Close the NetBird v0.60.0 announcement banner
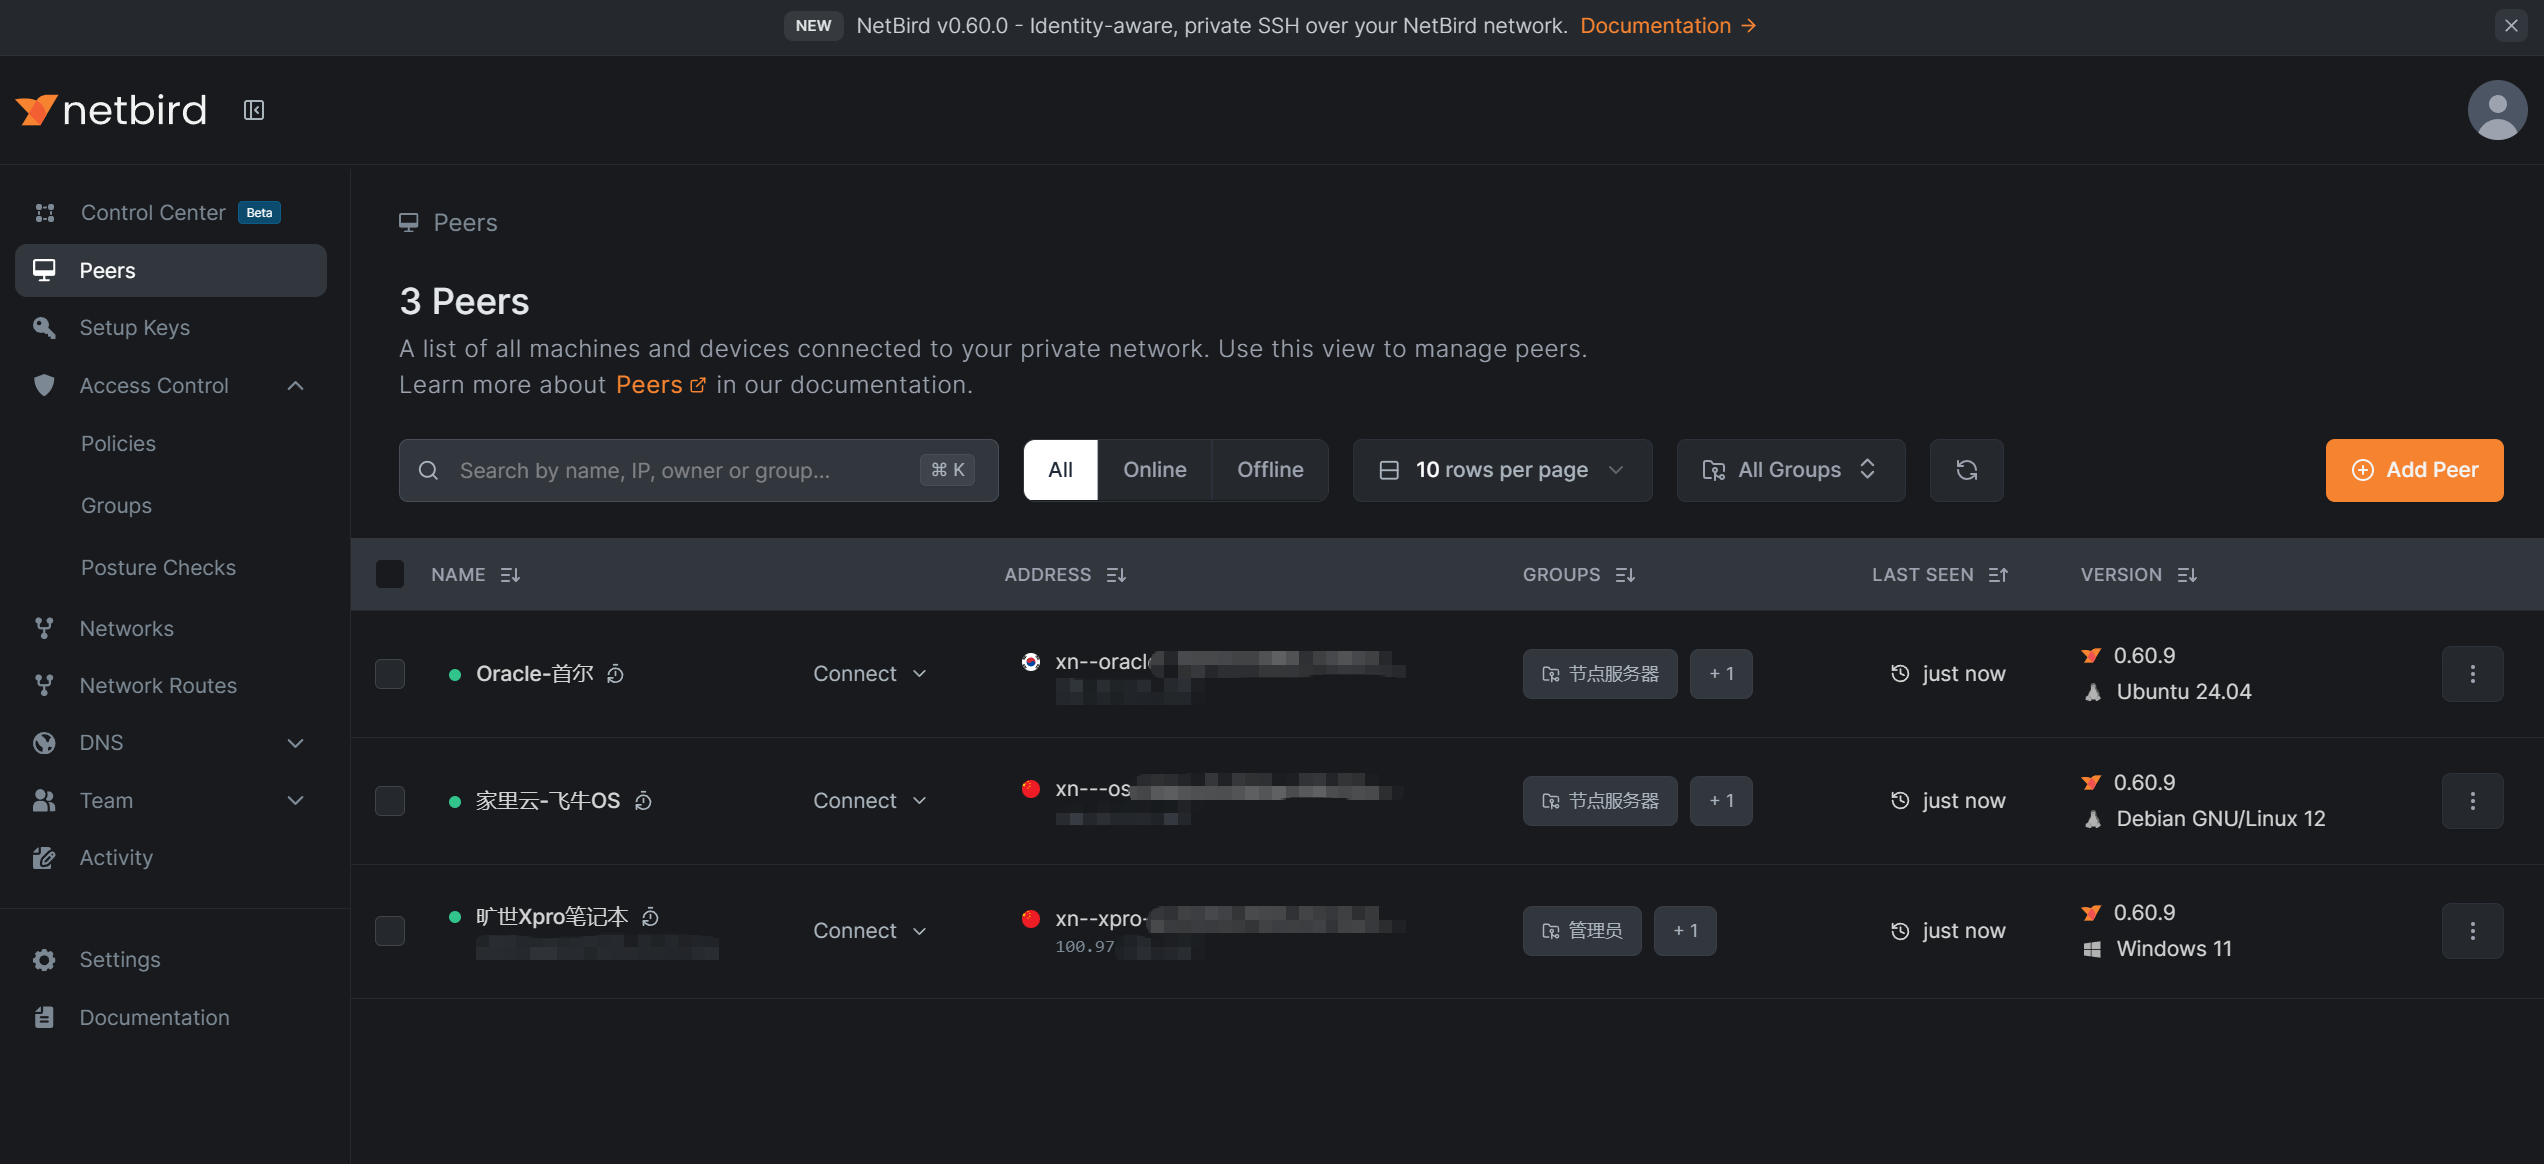Image resolution: width=2544 pixels, height=1164 pixels. [x=2511, y=26]
